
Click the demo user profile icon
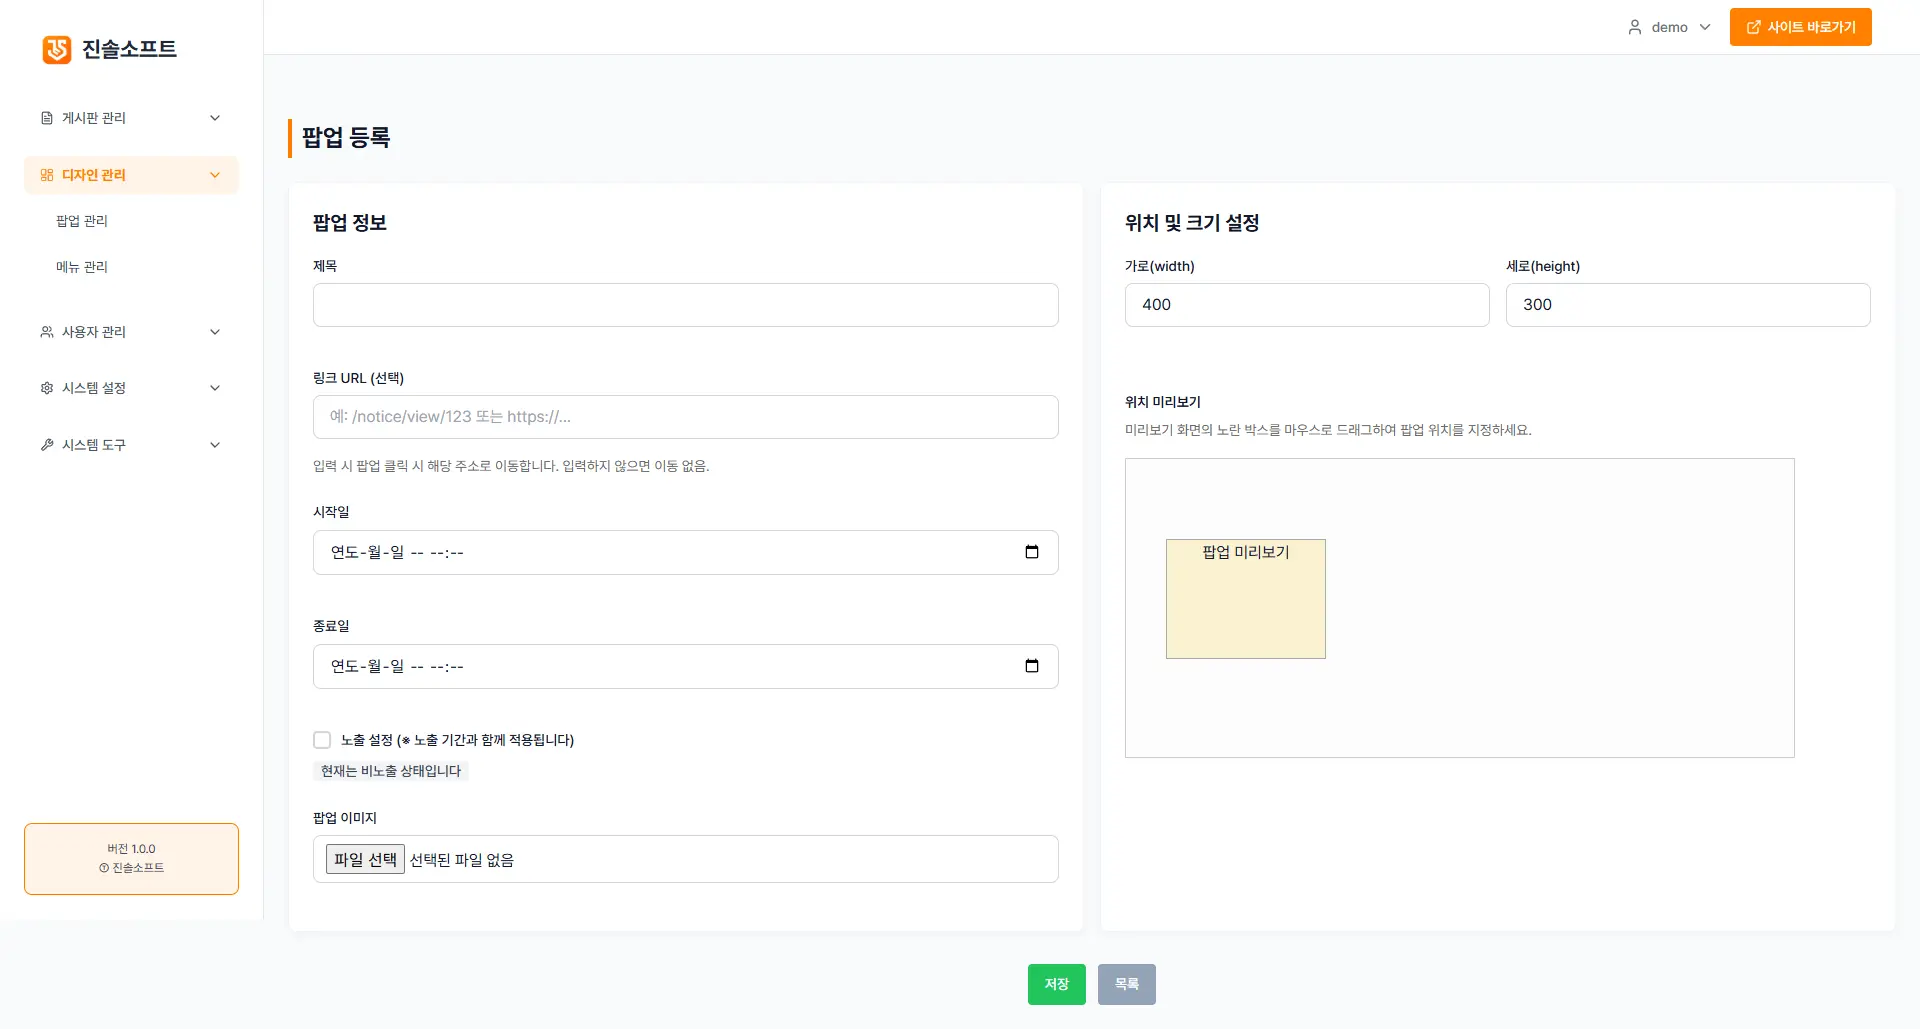point(1635,27)
